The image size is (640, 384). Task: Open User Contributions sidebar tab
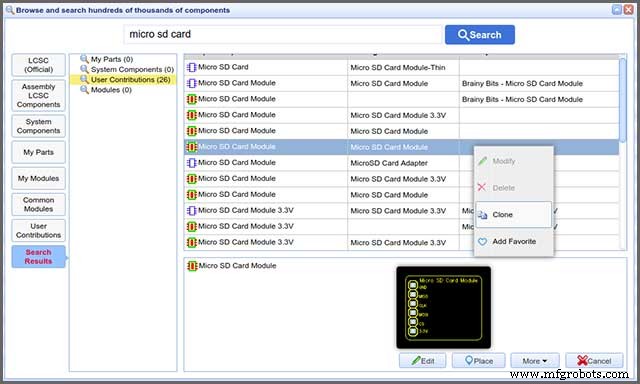(x=38, y=231)
